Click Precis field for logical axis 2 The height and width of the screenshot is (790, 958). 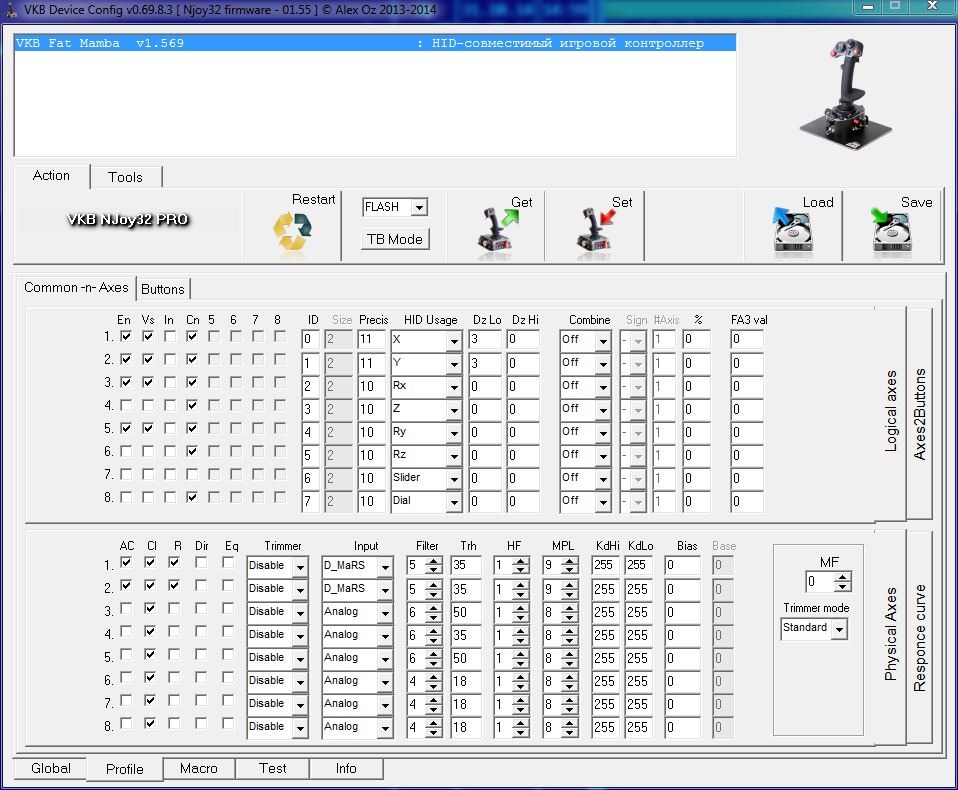coord(371,364)
